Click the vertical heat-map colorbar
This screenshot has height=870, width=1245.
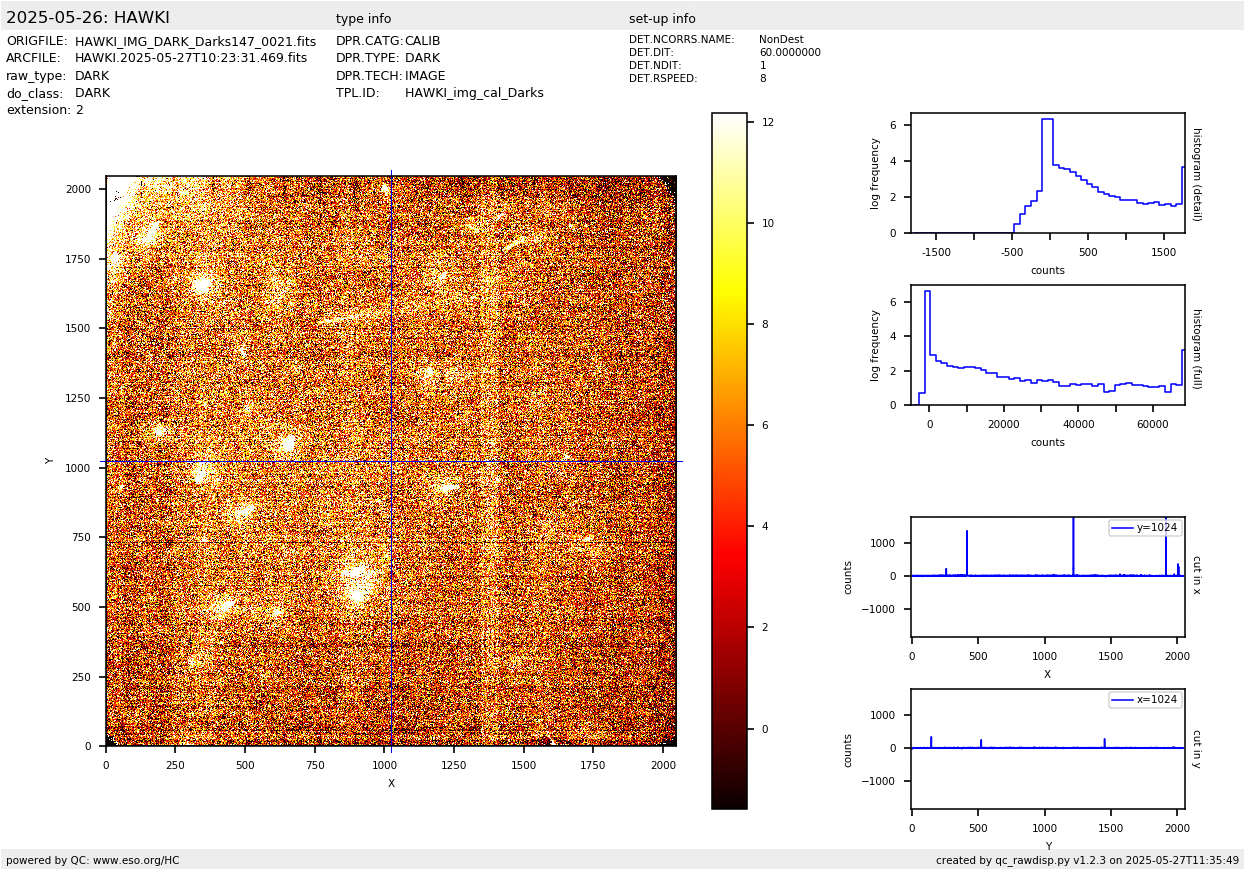[x=729, y=460]
